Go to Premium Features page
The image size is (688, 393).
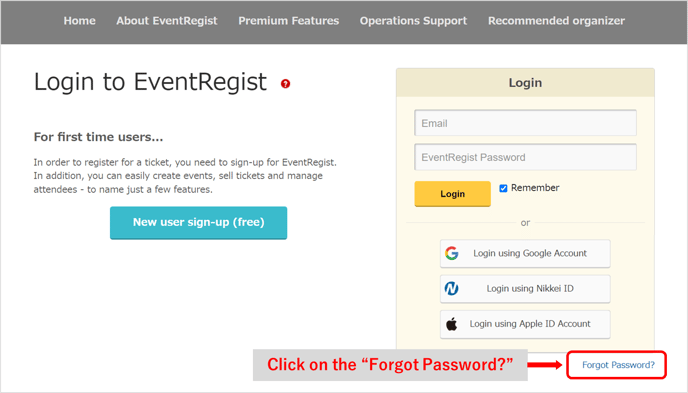tap(289, 21)
